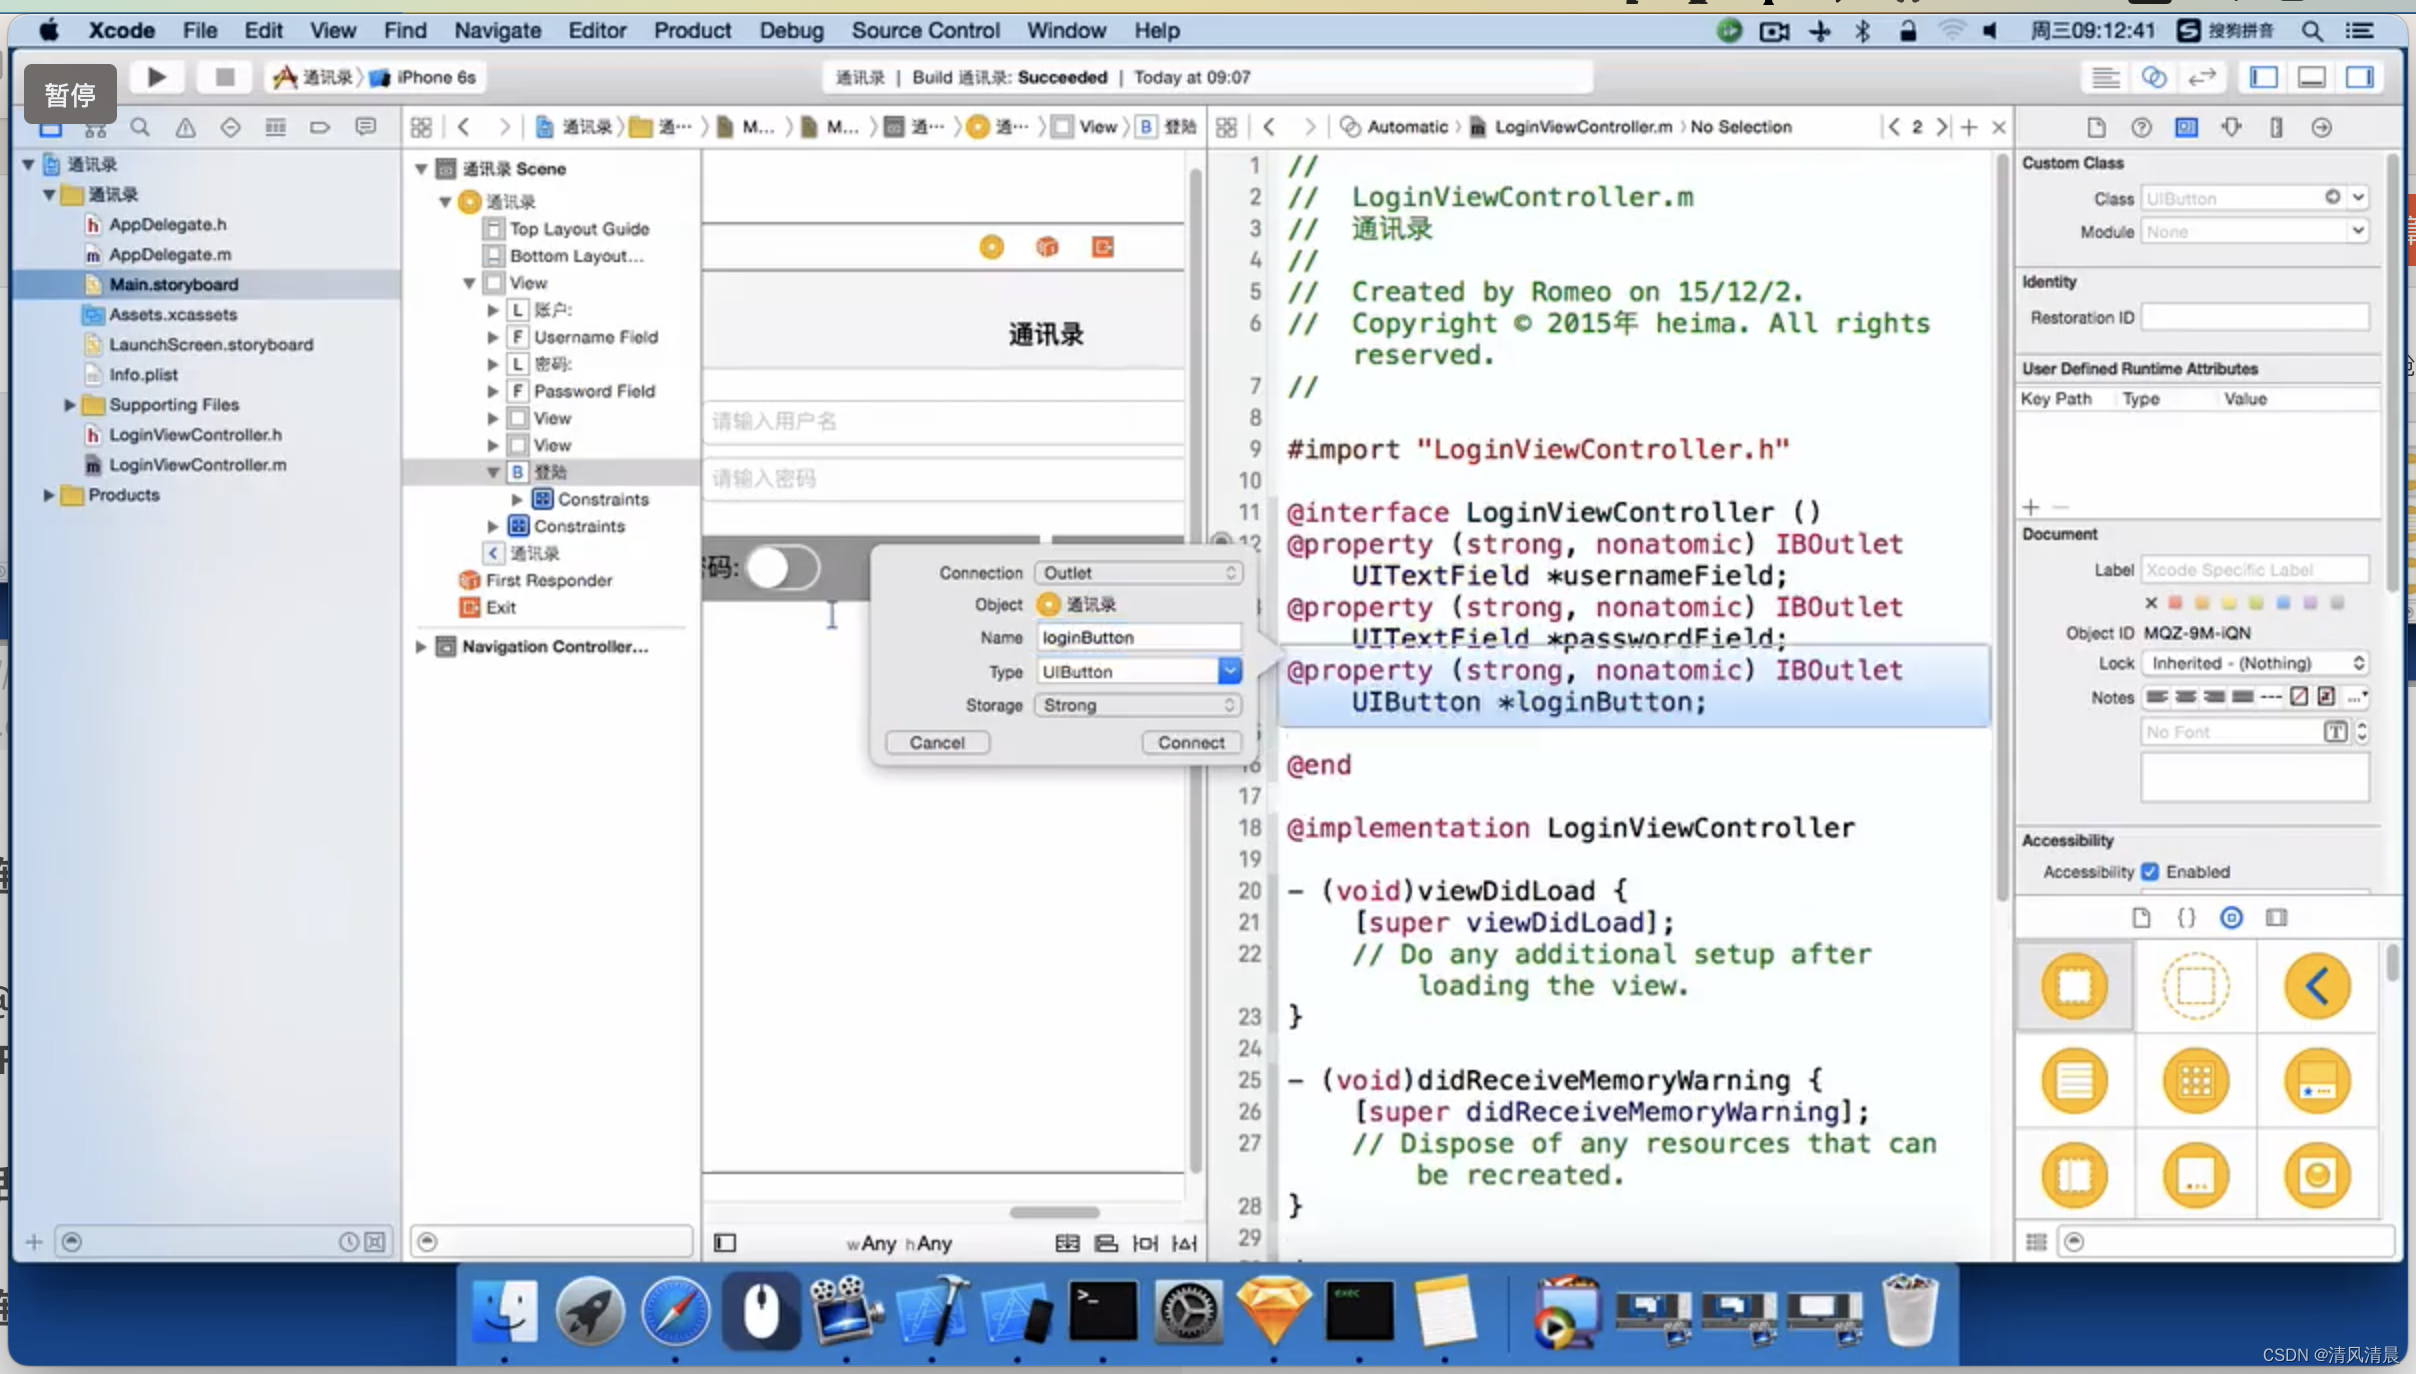The width and height of the screenshot is (2416, 1374).
Task: Toggle the Connection type dropdown to Outlet
Action: click(x=1137, y=571)
